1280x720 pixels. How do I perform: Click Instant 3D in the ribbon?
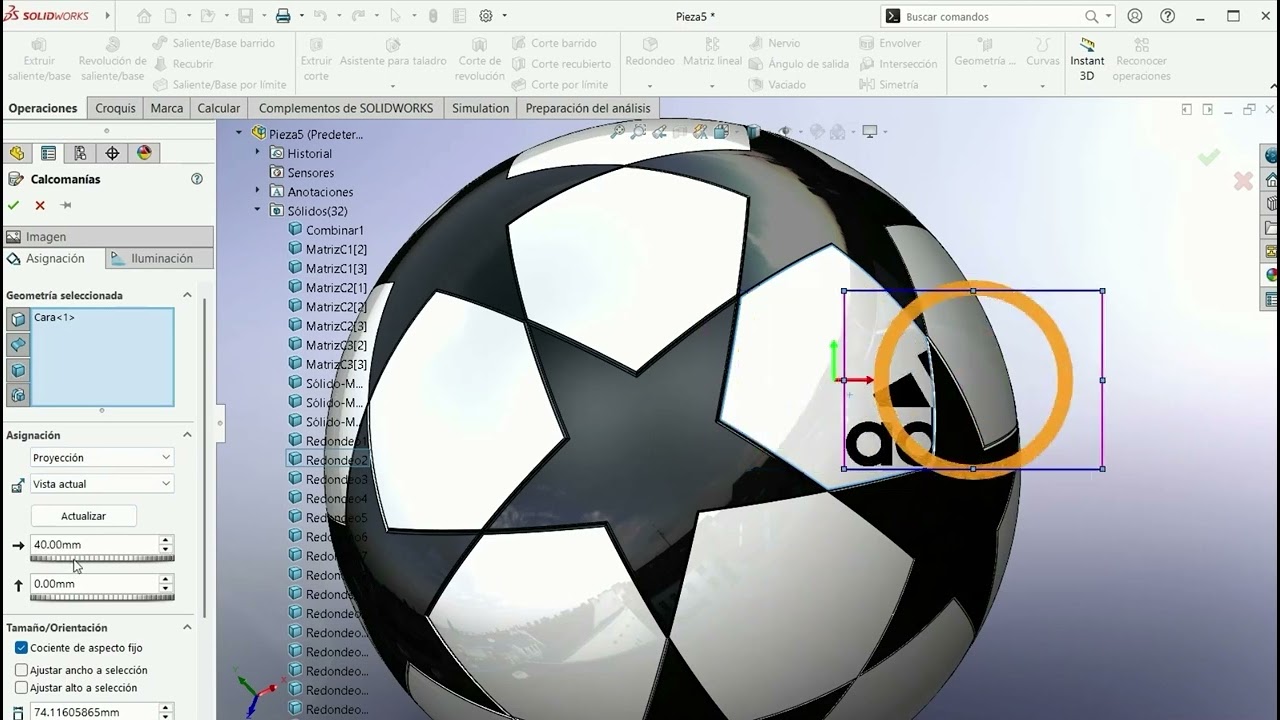[1087, 60]
